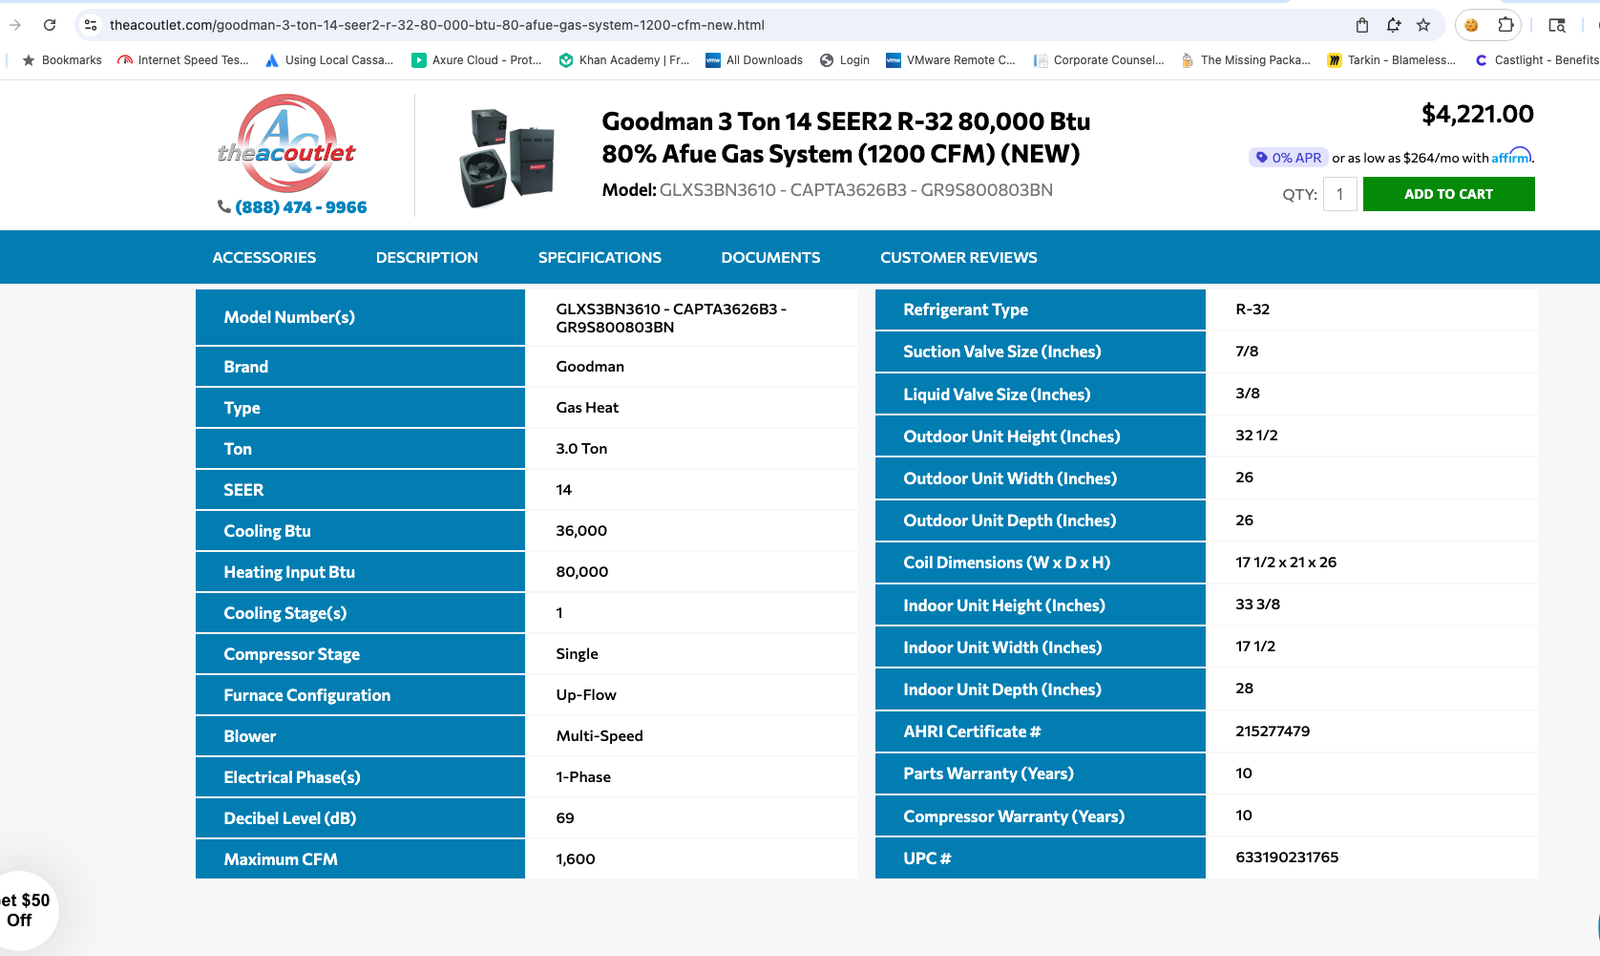This screenshot has width=1600, height=956.
Task: Click the Goodman system product thumbnail
Action: coord(507,157)
